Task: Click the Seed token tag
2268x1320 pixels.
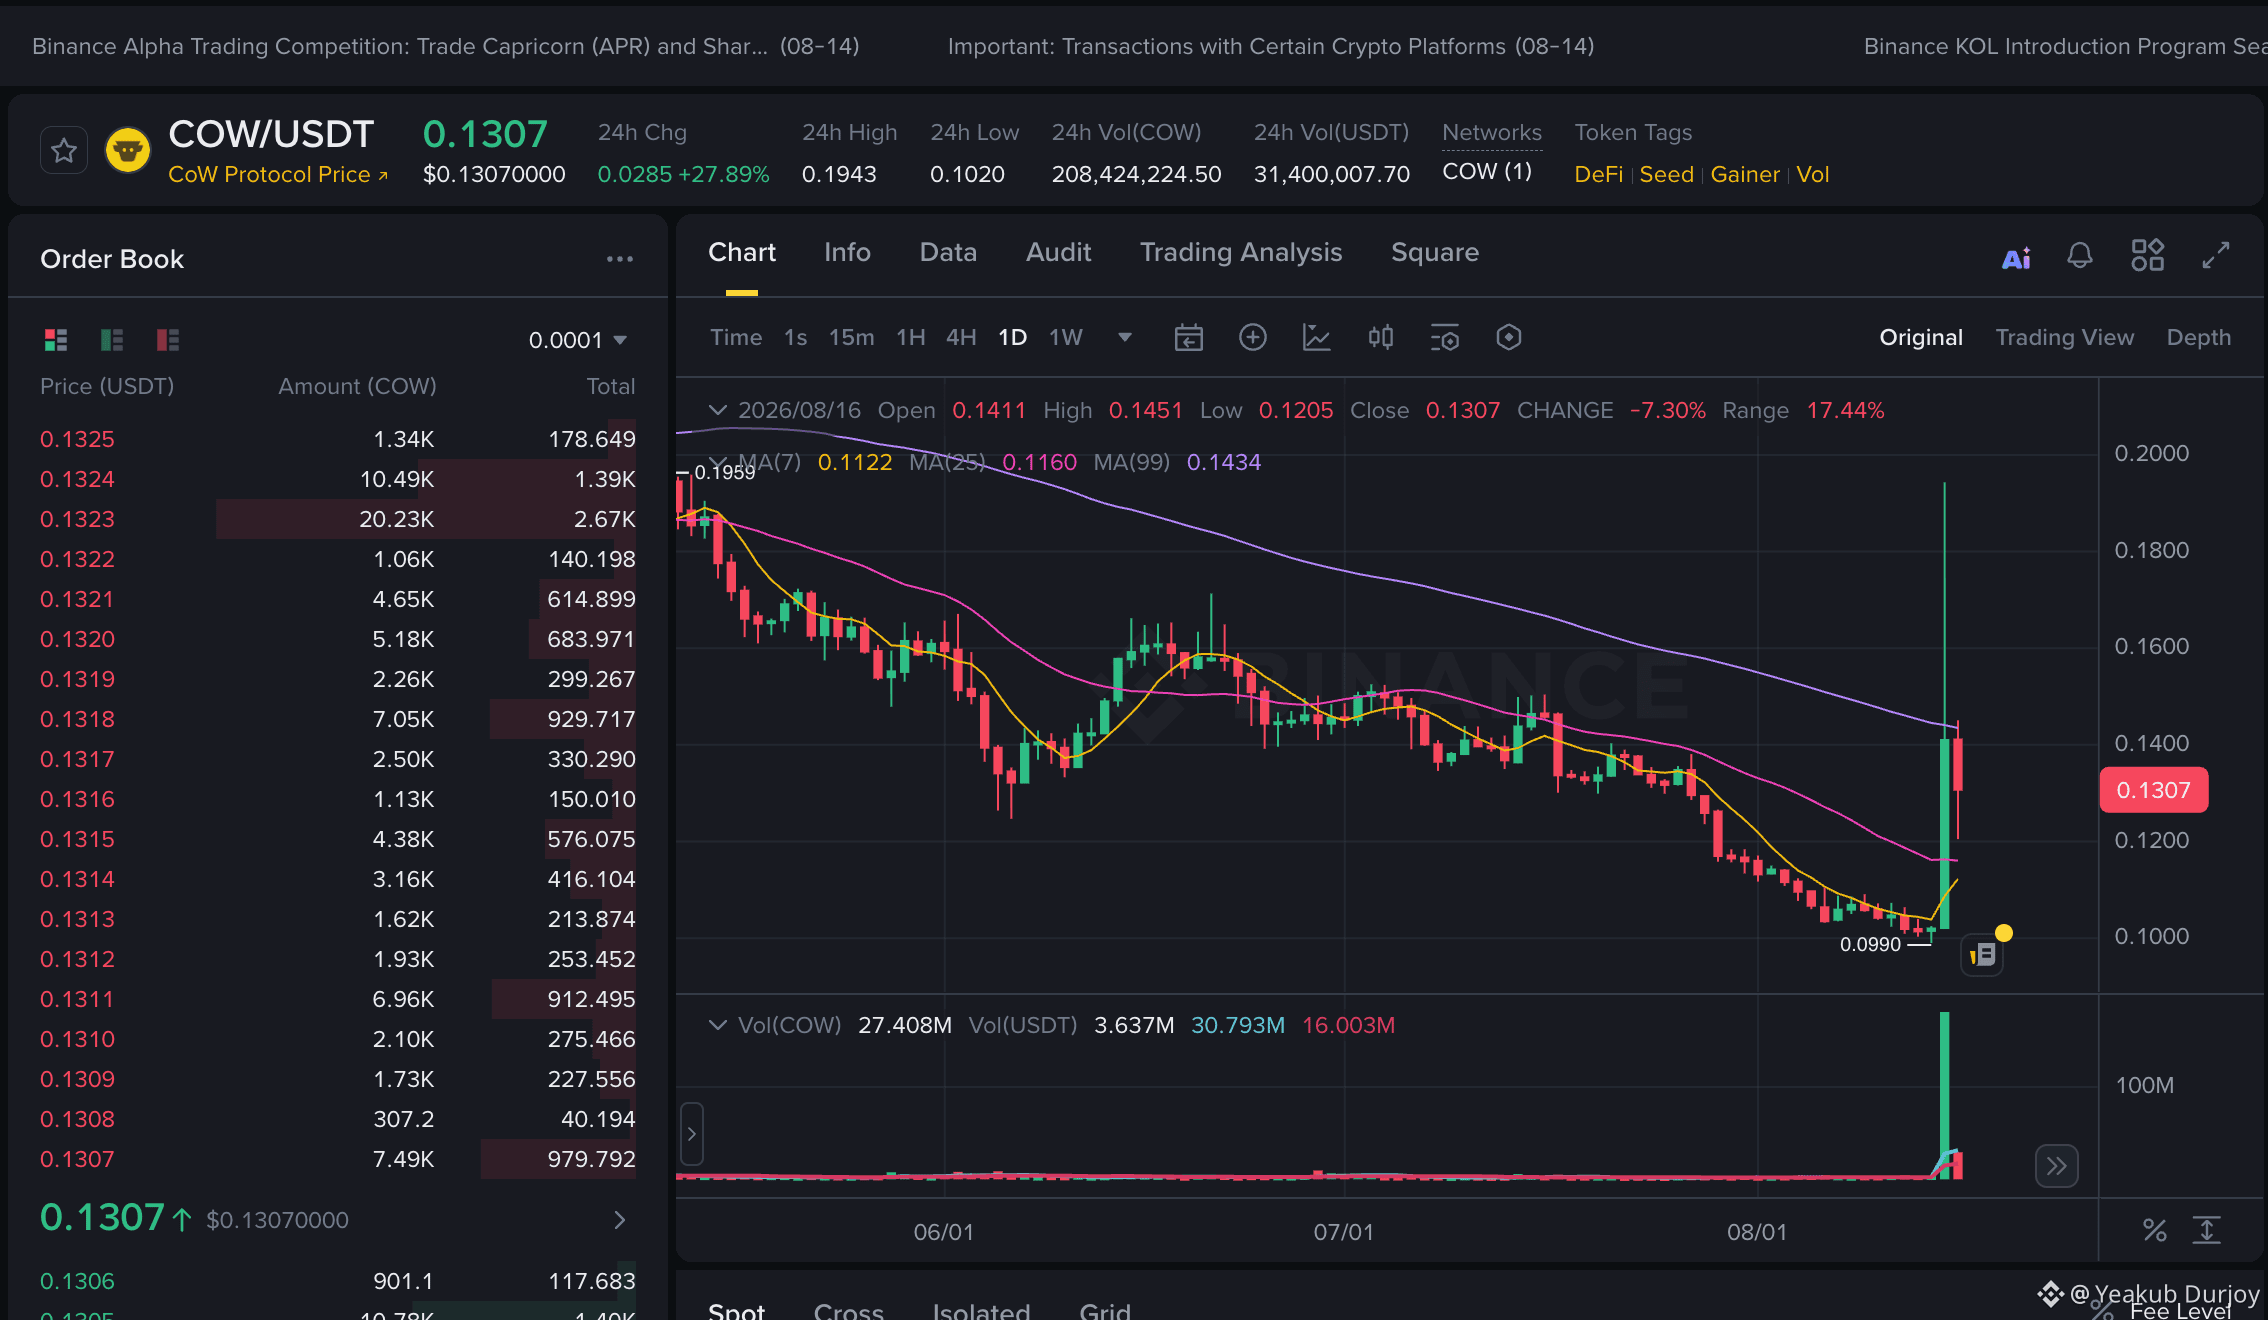Action: click(x=1667, y=175)
